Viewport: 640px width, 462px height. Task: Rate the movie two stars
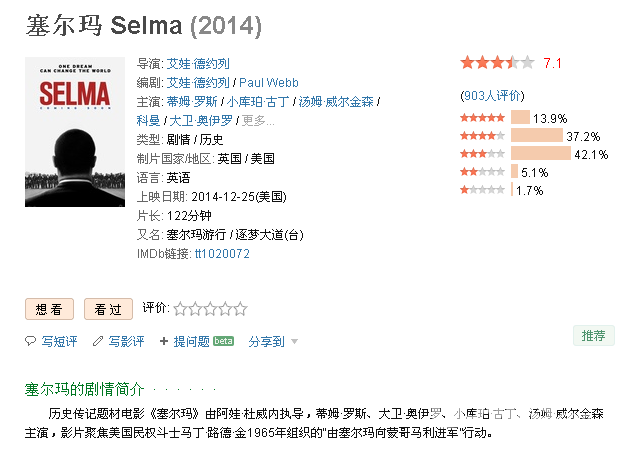tap(195, 309)
